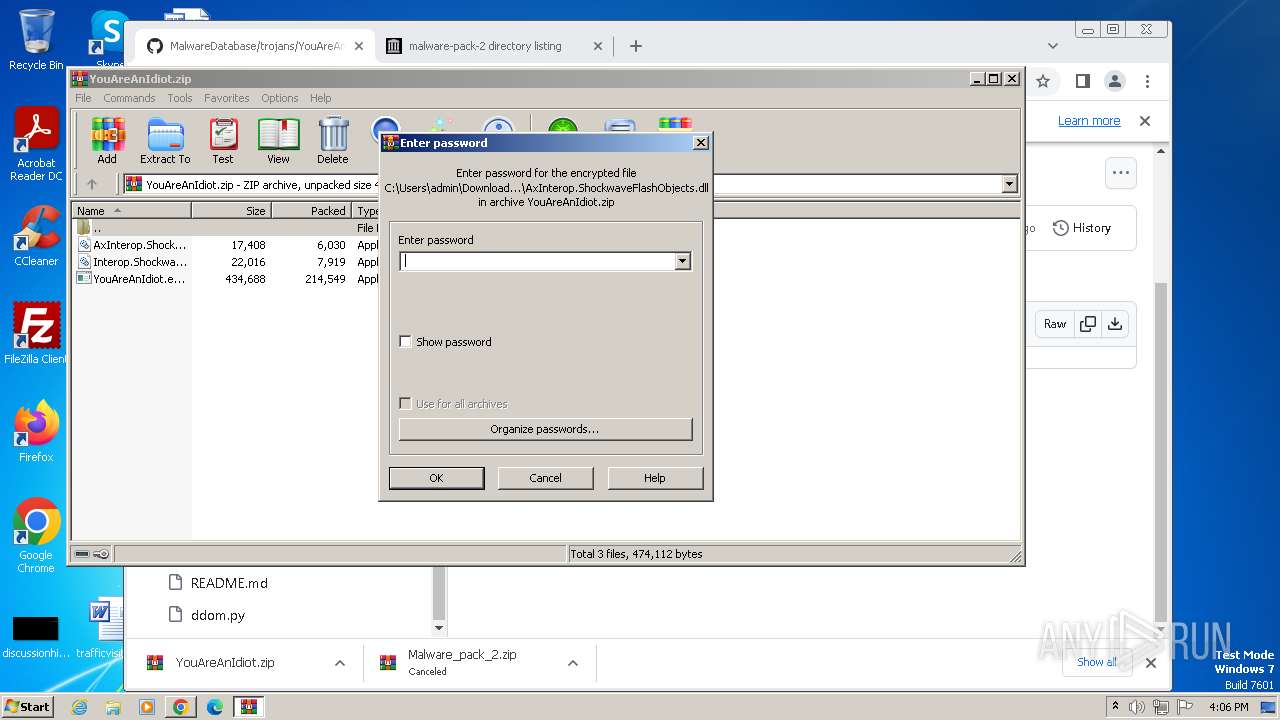This screenshot has width=1280, height=720.
Task: Open the Windows Start menu
Action: click(28, 706)
